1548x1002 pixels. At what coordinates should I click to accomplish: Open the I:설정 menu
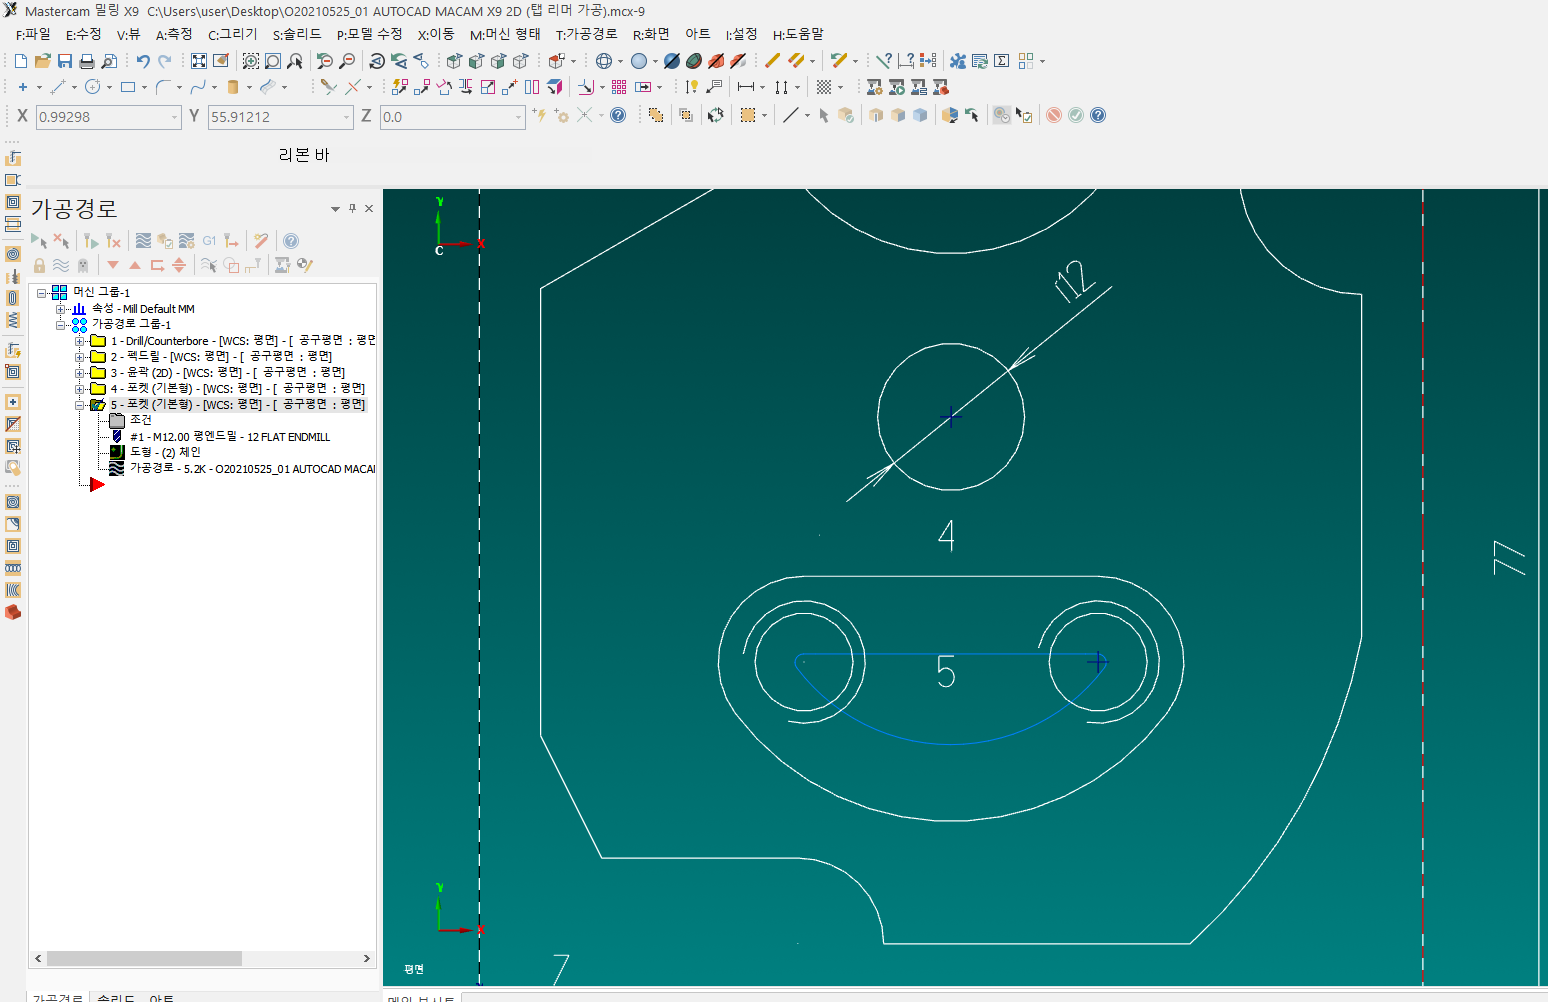pos(742,34)
